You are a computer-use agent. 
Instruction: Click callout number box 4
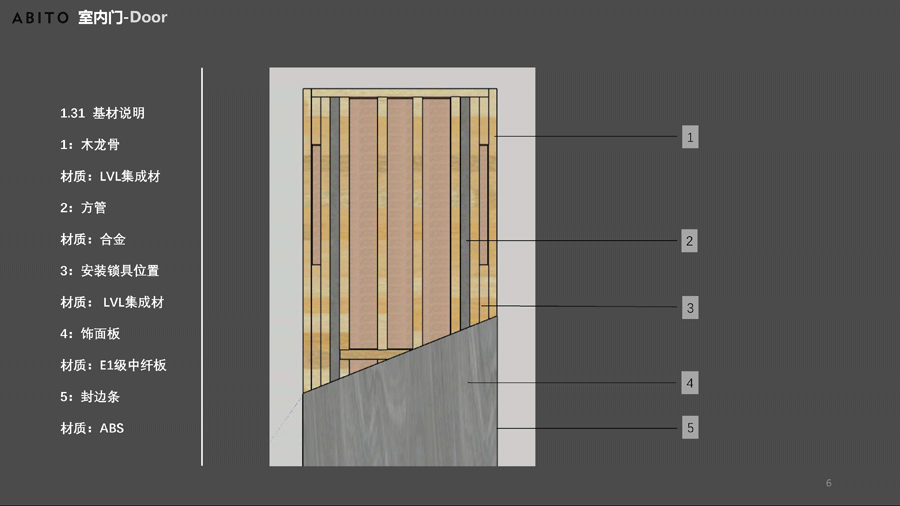690,383
